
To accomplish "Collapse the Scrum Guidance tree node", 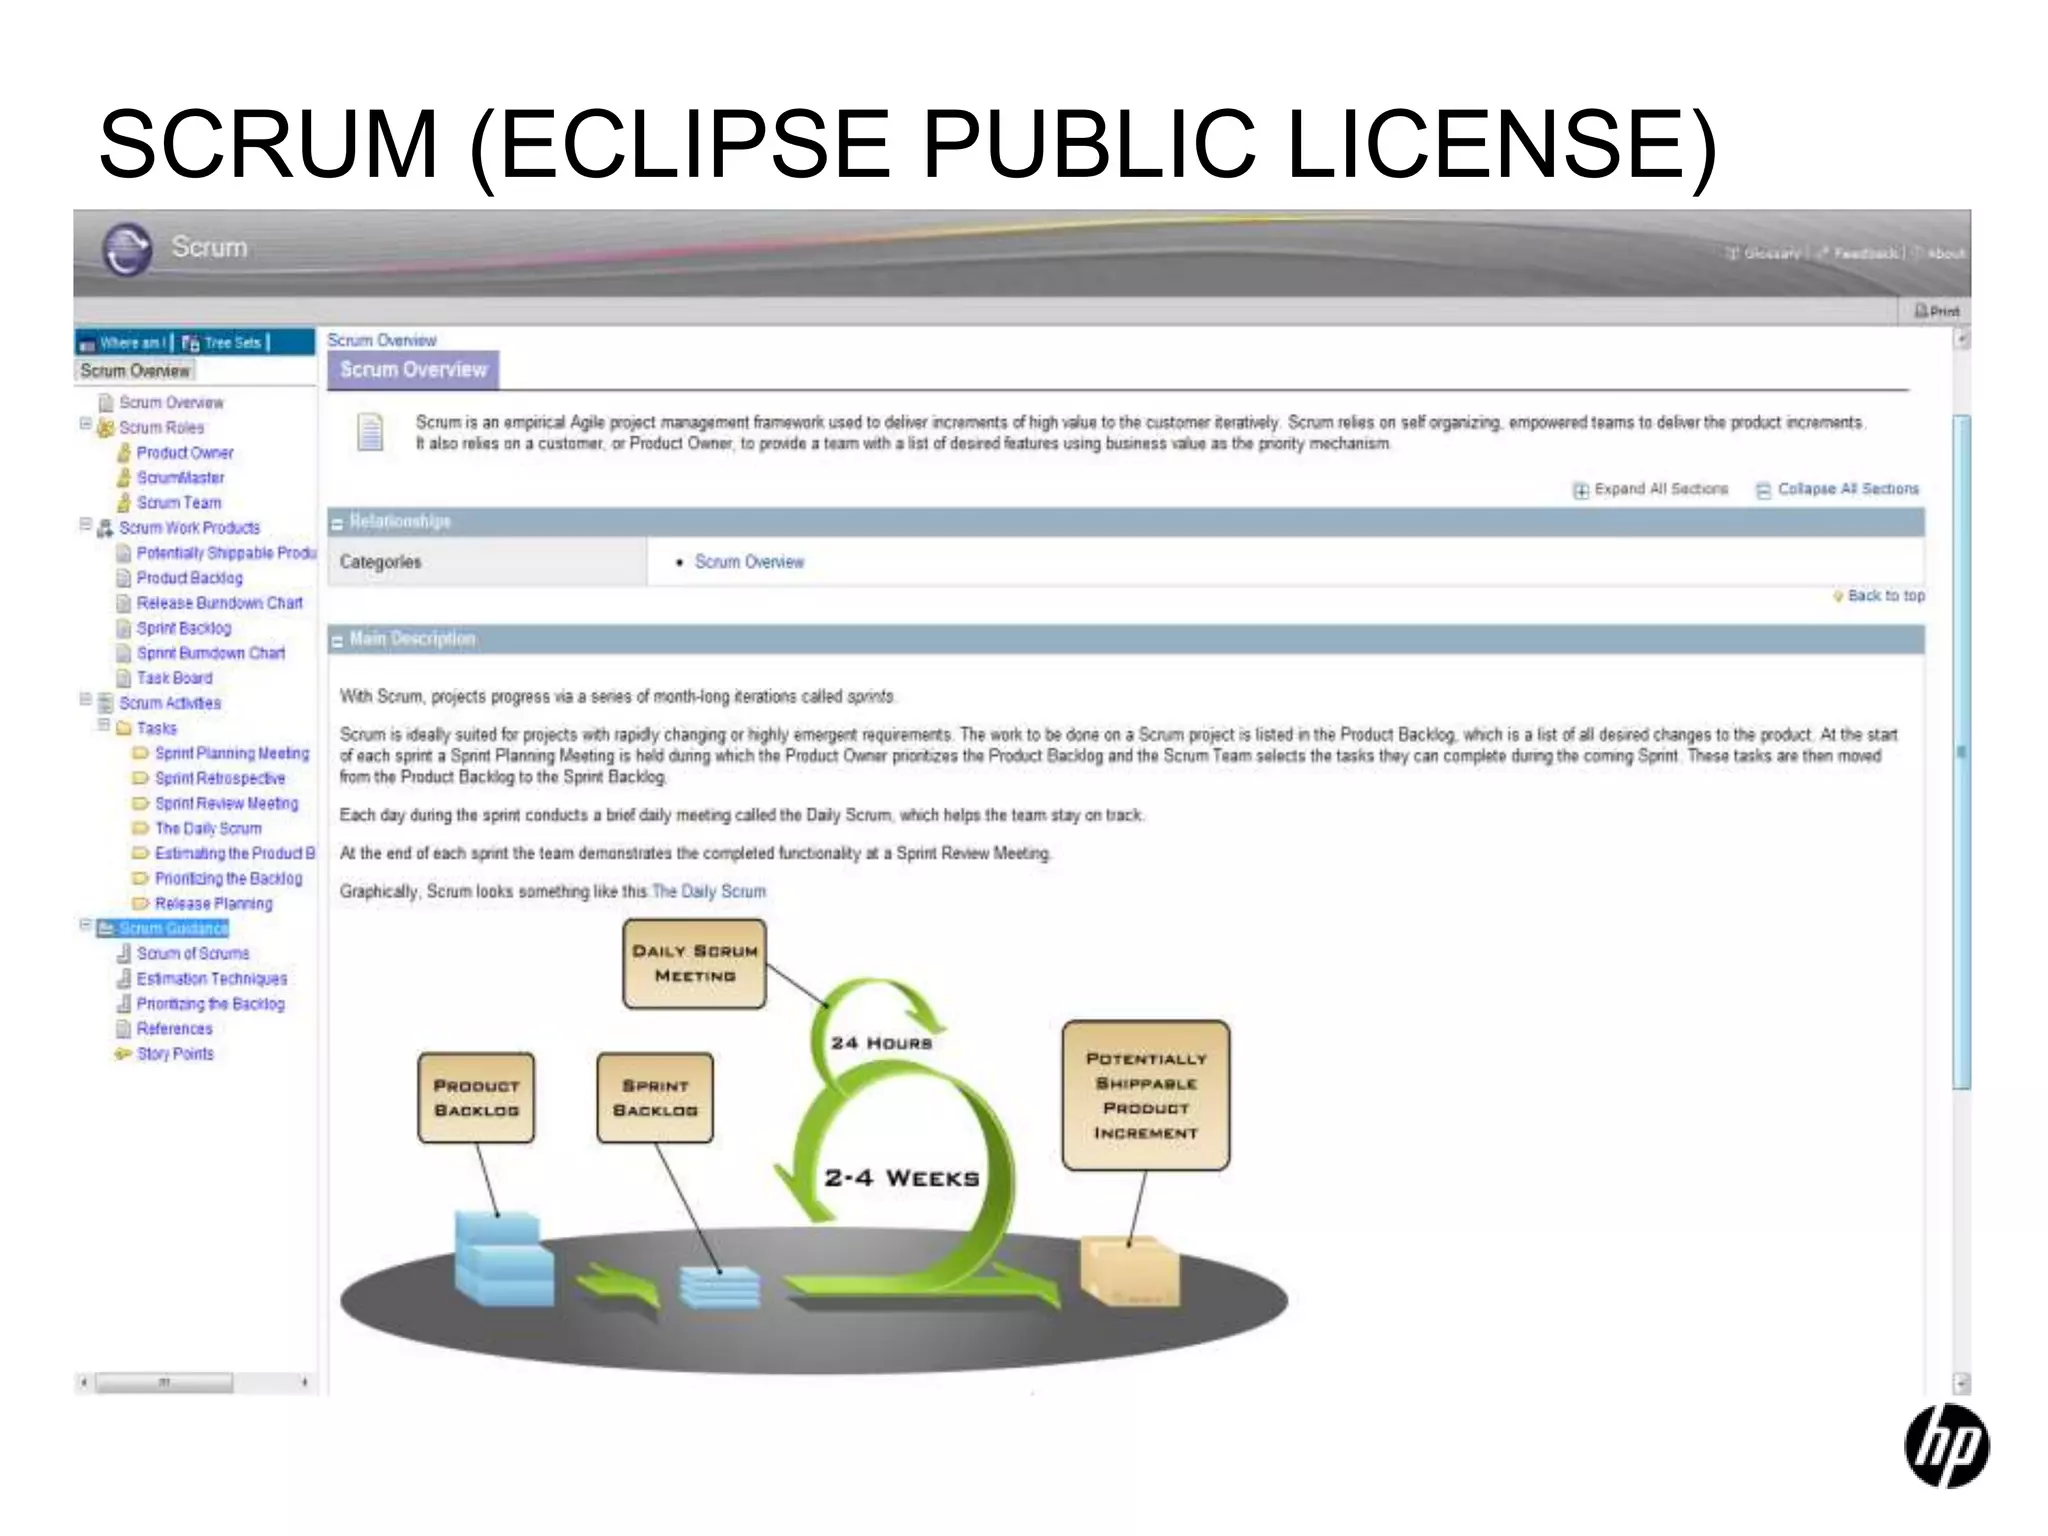I will 86,925.
